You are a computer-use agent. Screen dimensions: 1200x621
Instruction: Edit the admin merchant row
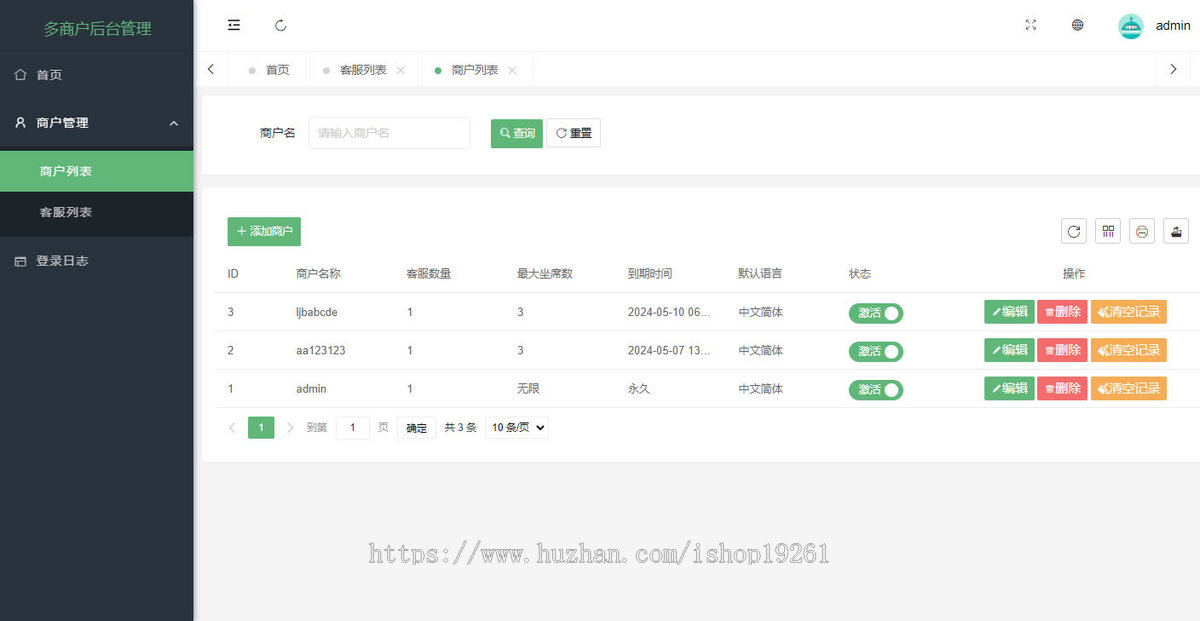1009,388
